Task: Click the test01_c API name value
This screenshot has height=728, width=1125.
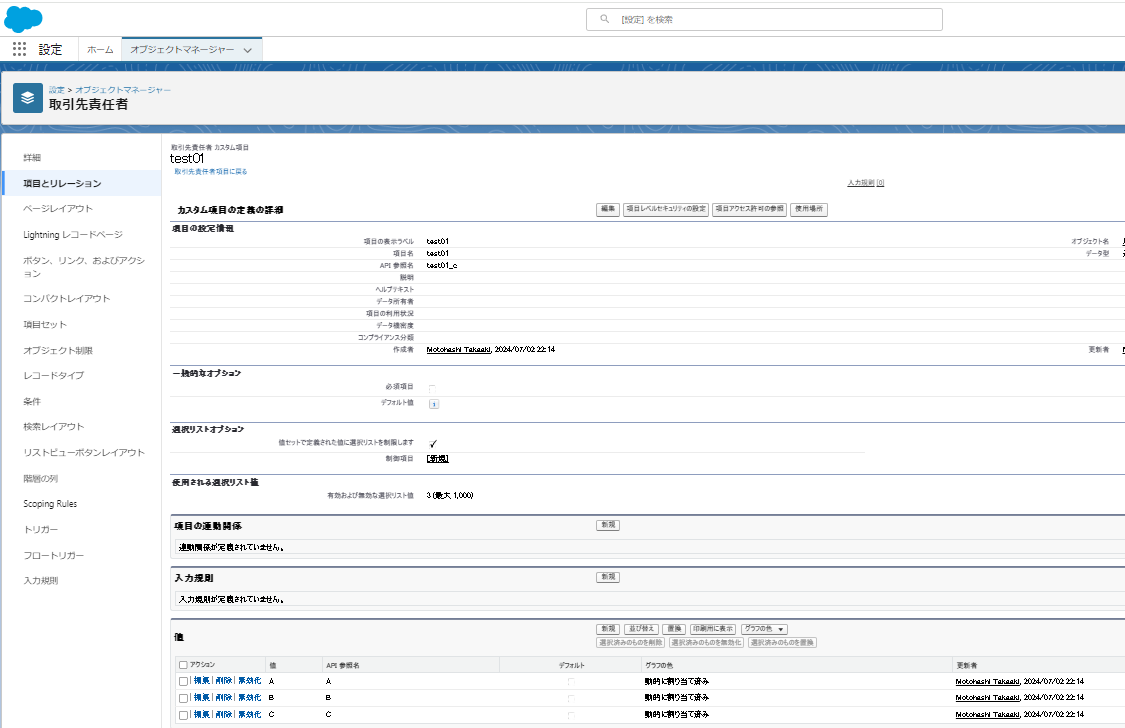Action: pyautogui.click(x=441, y=265)
